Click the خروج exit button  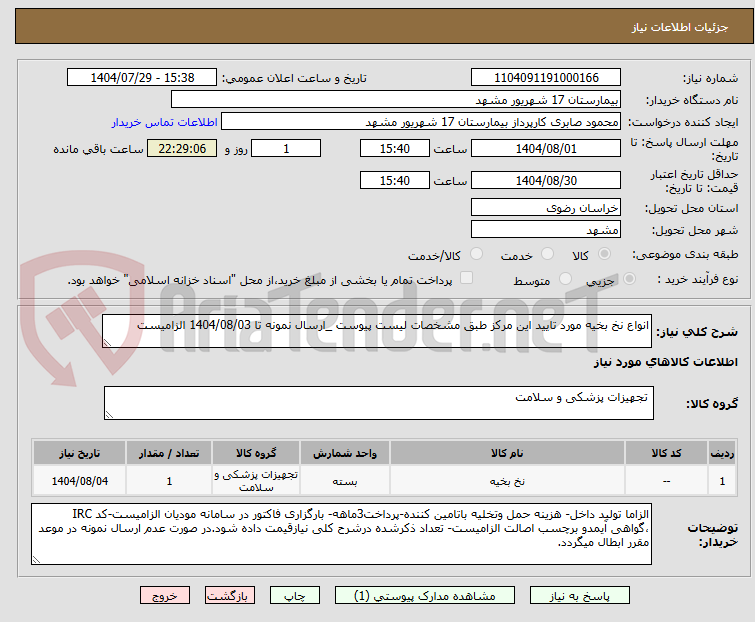[165, 596]
